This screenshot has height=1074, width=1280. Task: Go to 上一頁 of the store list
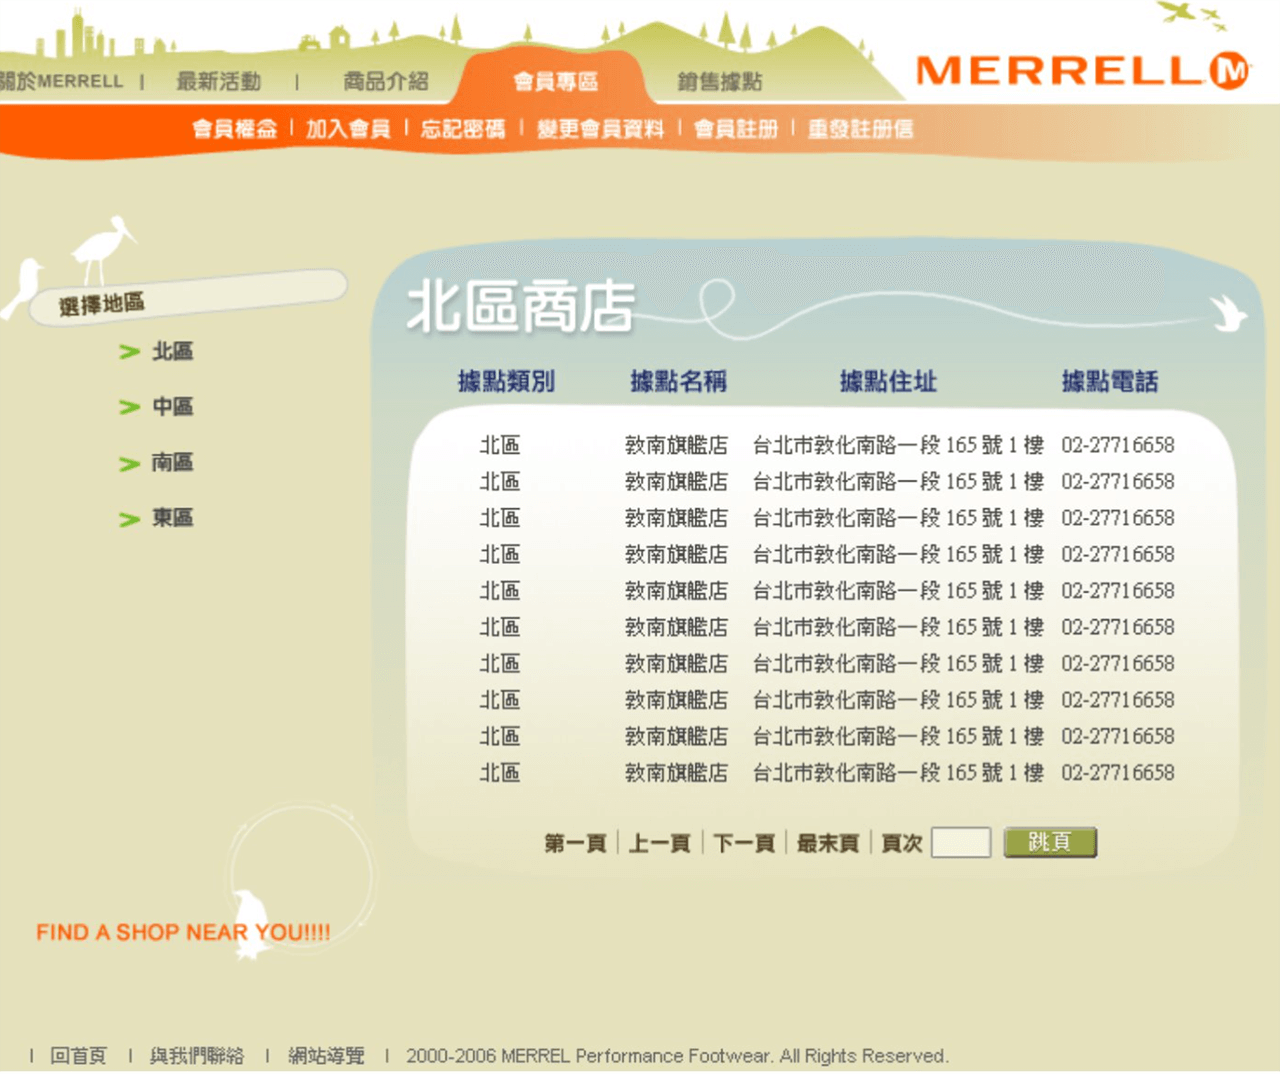660,843
